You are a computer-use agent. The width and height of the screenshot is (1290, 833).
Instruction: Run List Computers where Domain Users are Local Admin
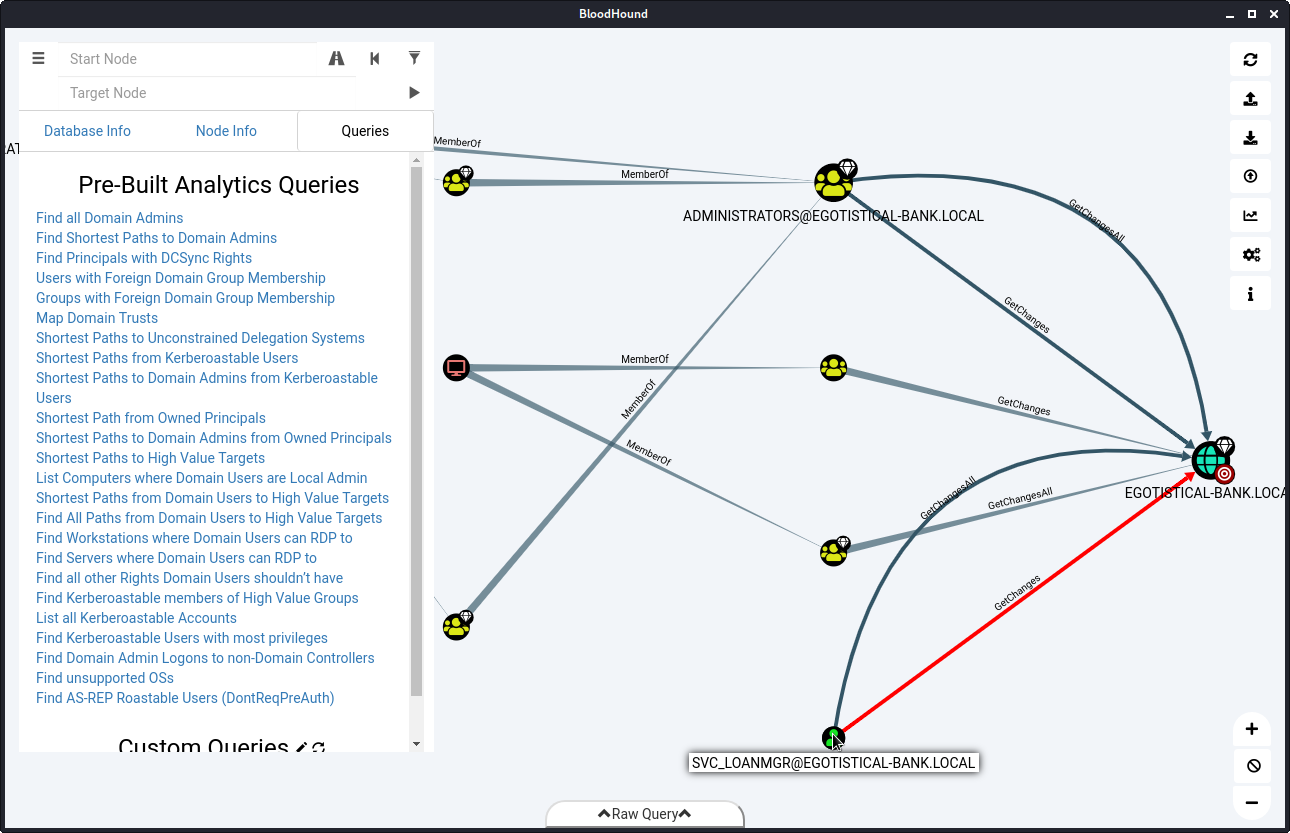202,478
